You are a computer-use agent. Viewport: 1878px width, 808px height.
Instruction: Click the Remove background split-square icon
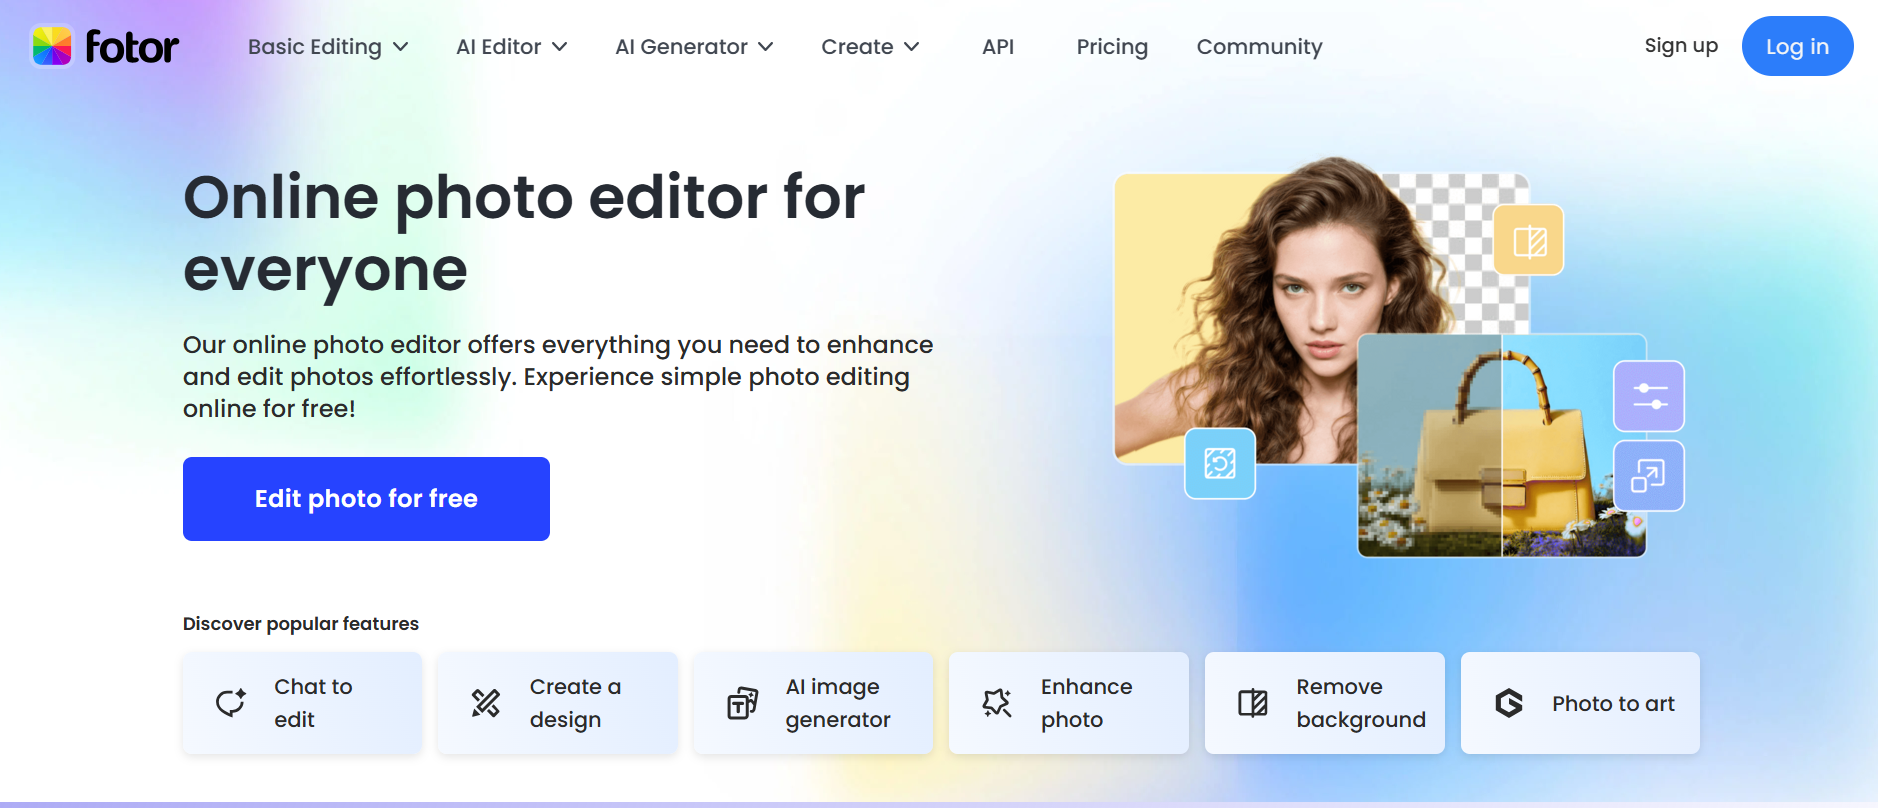tap(1253, 703)
